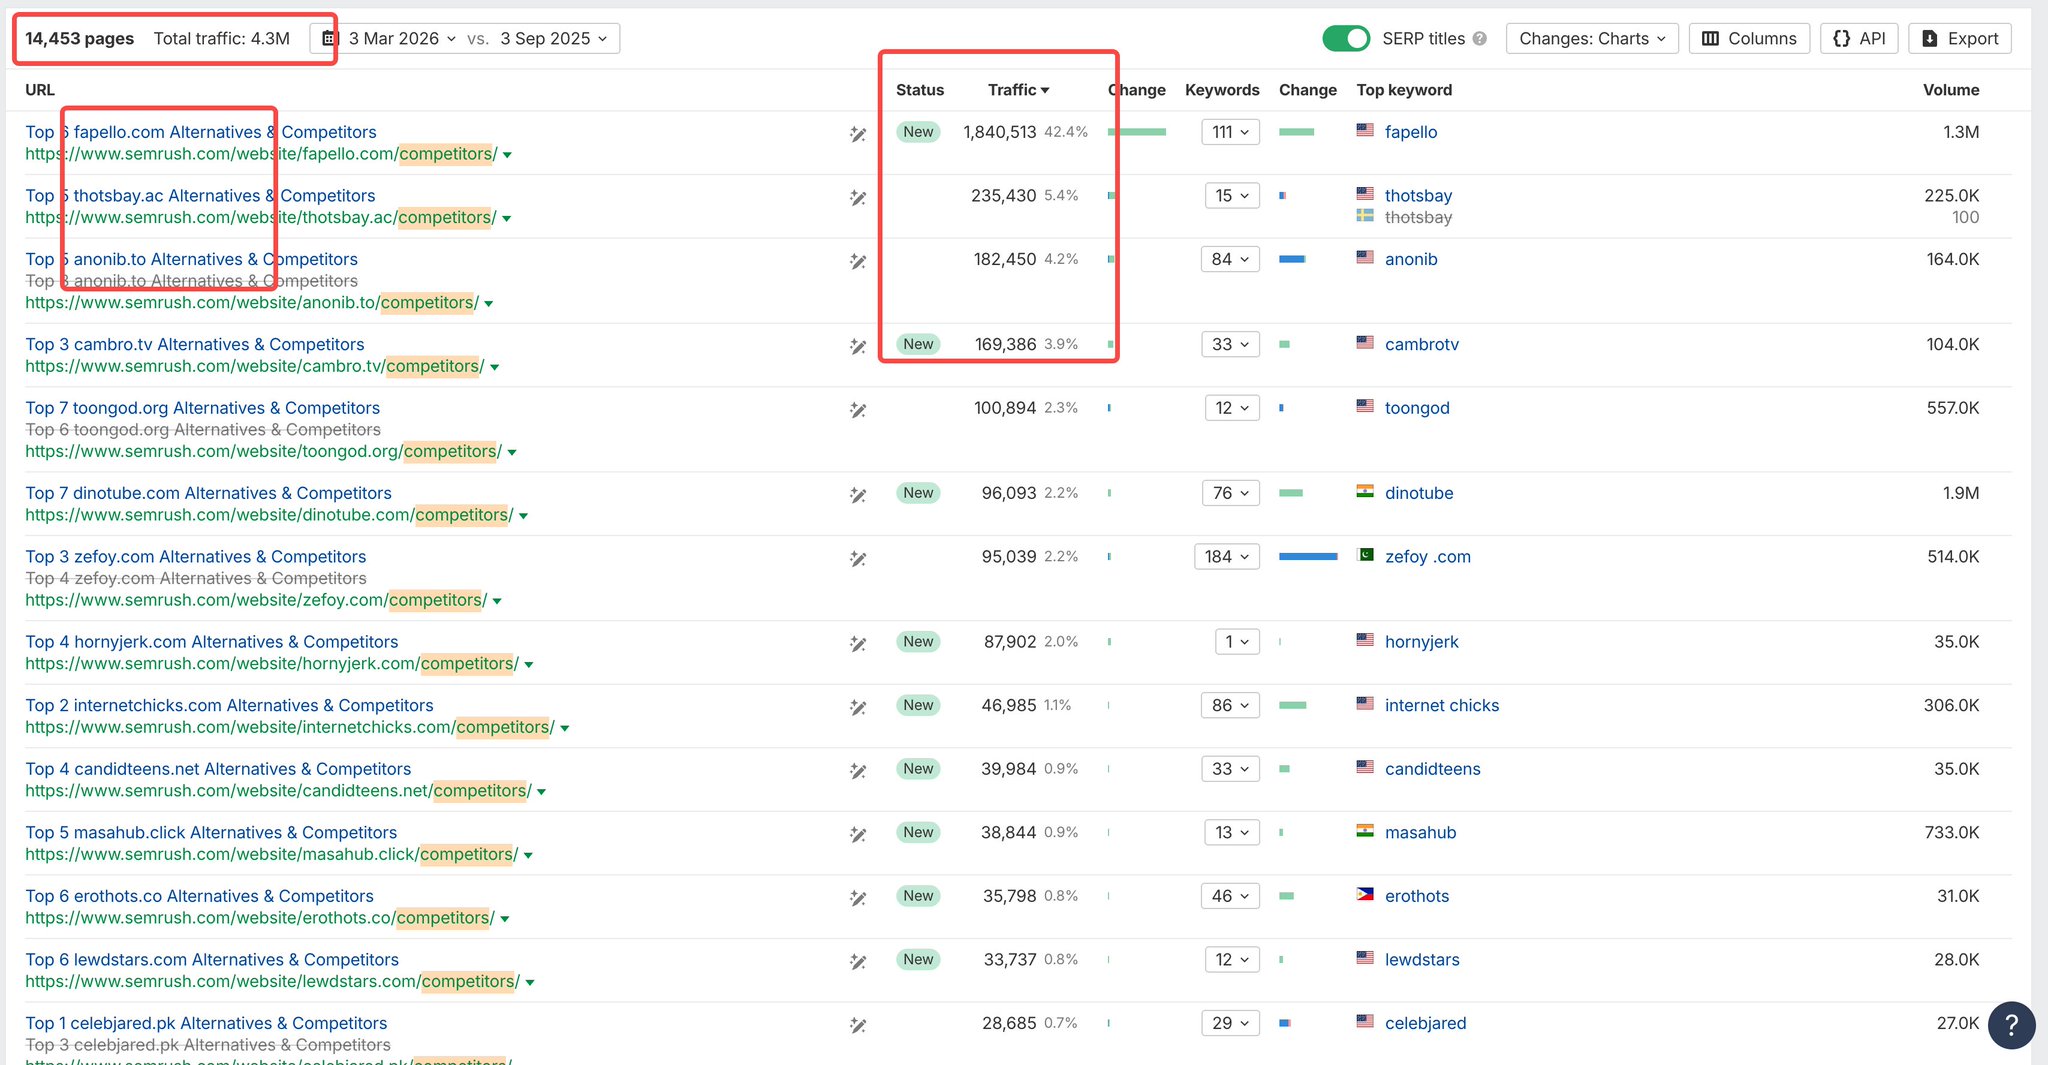The width and height of the screenshot is (2048, 1065).
Task: Open the help question mark bubble
Action: [x=2012, y=1025]
